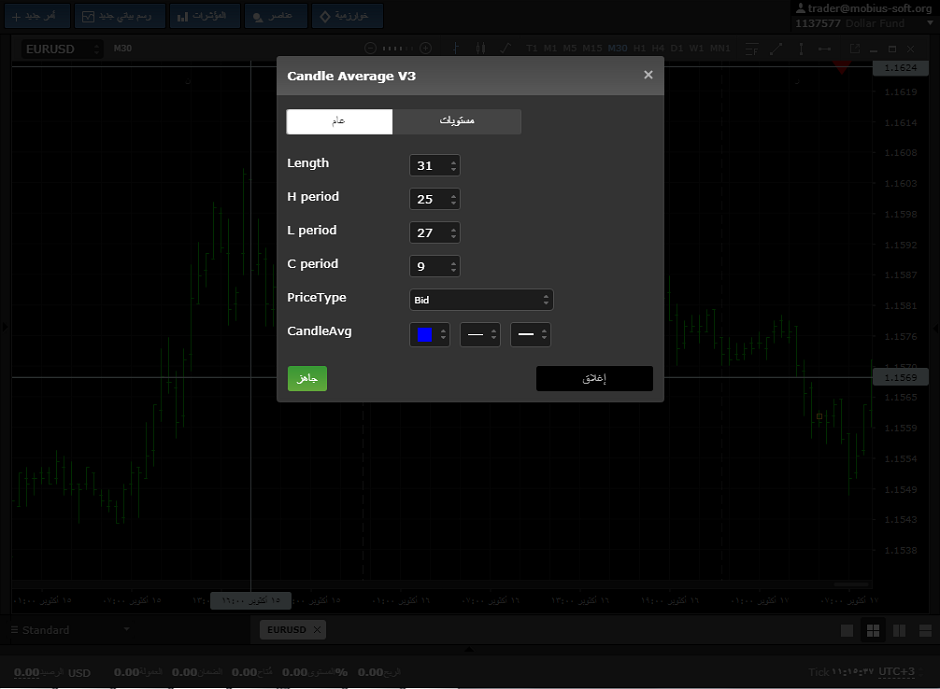Zoom out the chart with minus icon

[x=370, y=49]
